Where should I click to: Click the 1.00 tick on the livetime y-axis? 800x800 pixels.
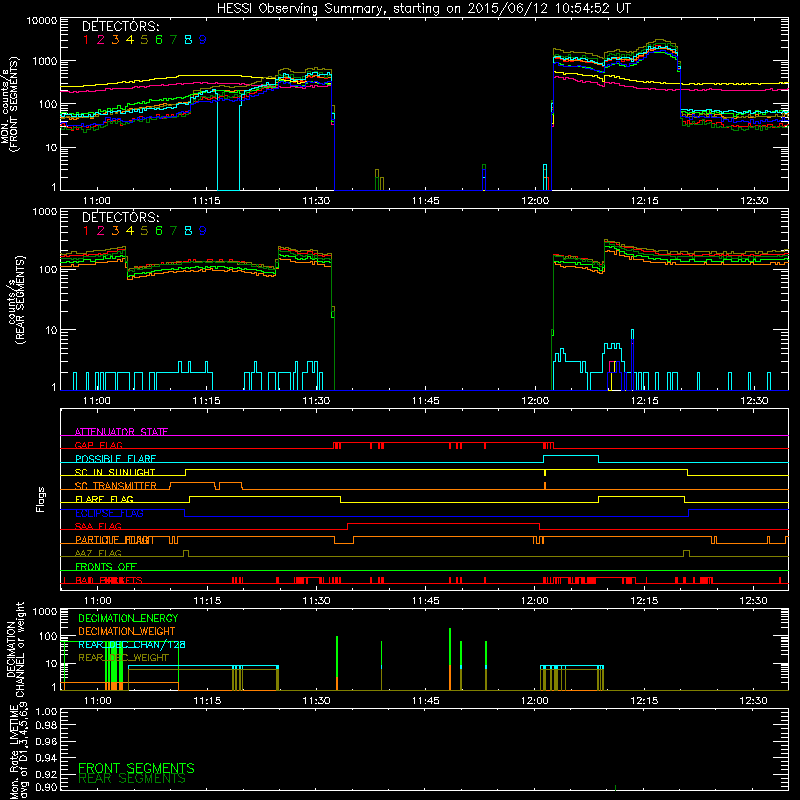46,711
